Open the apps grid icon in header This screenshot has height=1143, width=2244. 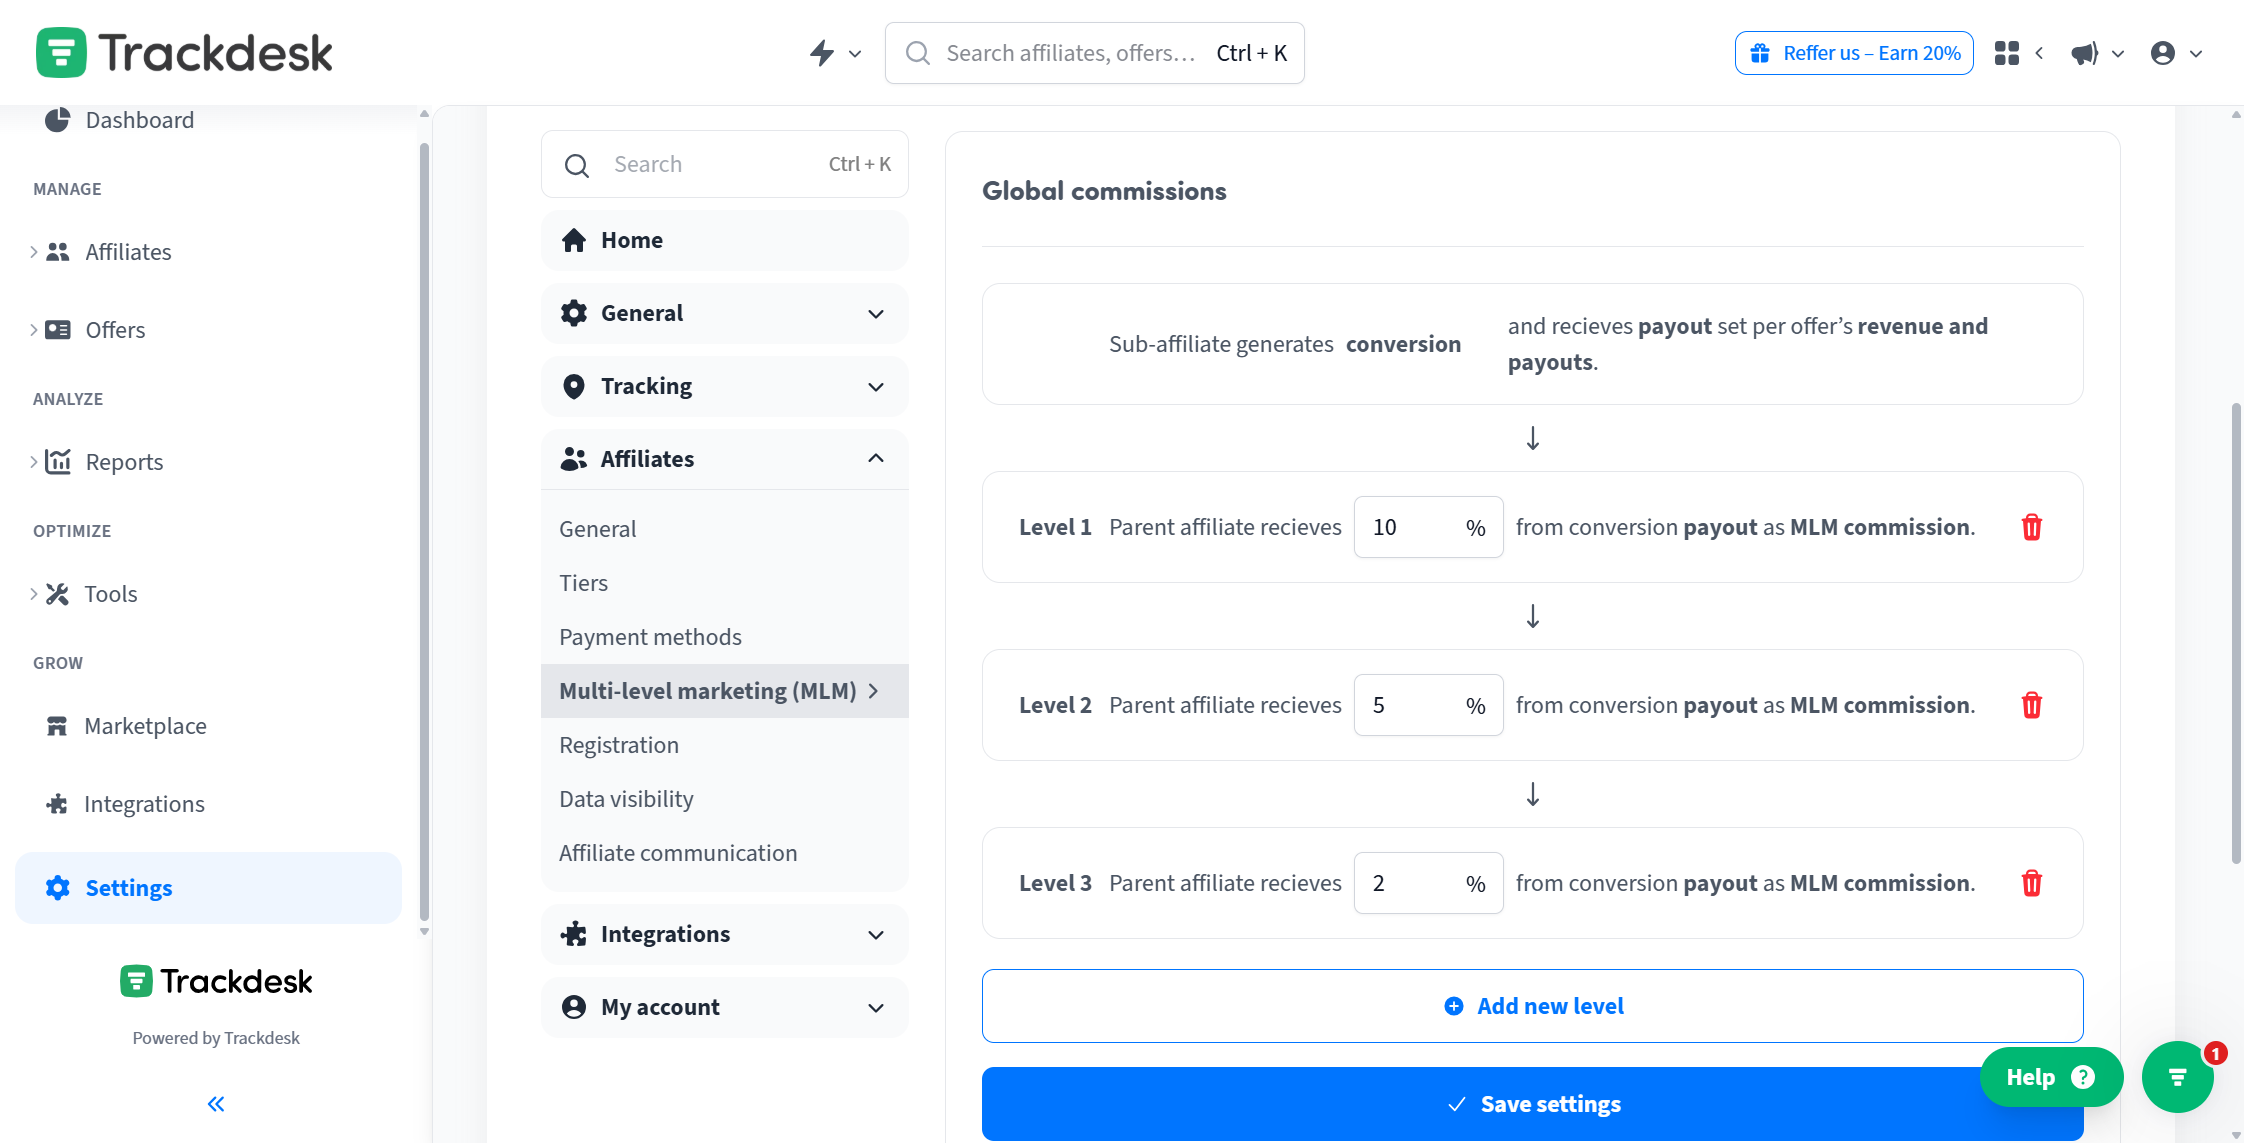(2006, 53)
